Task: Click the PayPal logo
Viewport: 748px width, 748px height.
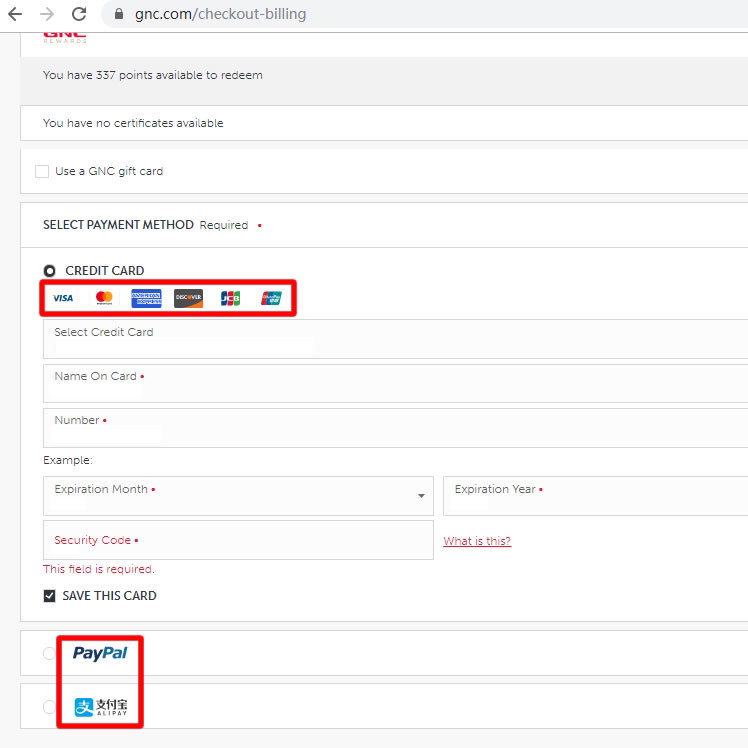Action: (x=100, y=653)
